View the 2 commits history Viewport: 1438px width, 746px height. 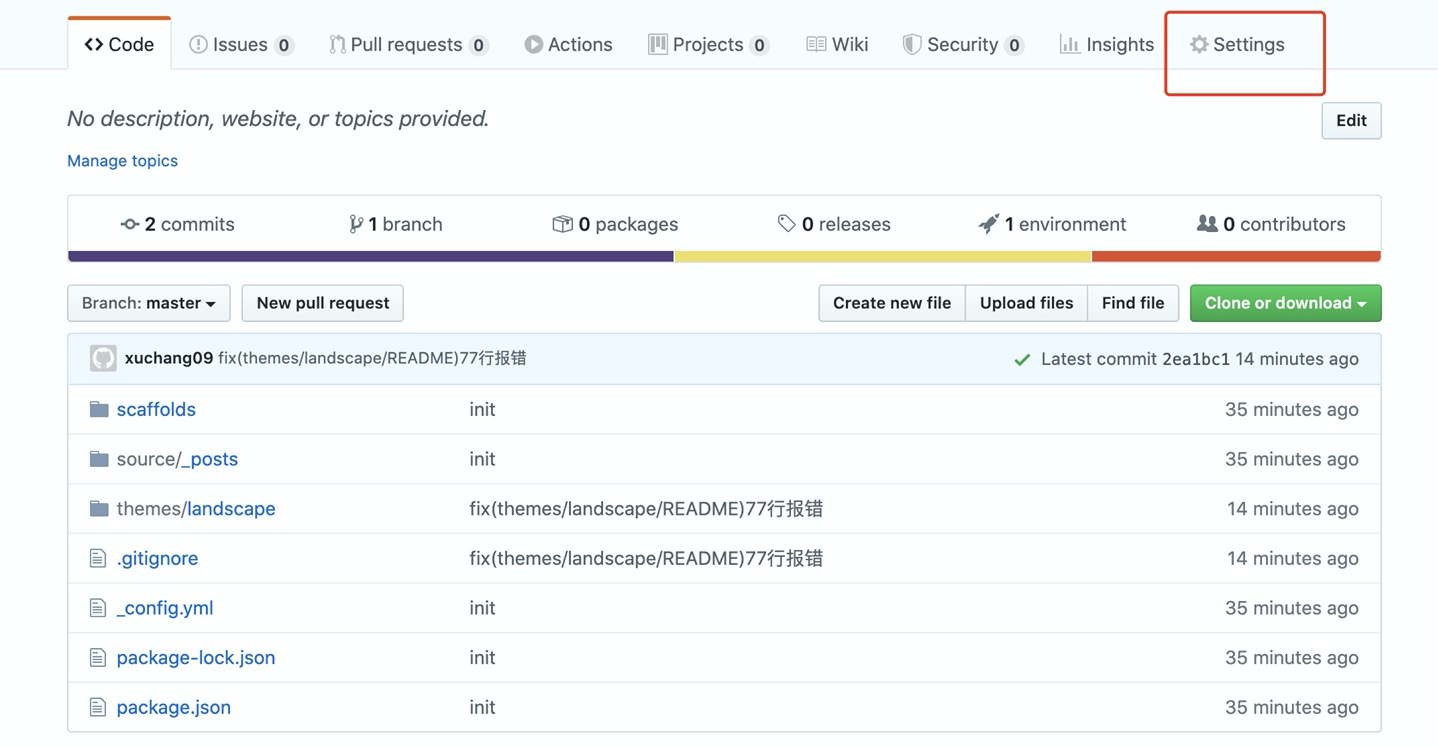click(178, 224)
